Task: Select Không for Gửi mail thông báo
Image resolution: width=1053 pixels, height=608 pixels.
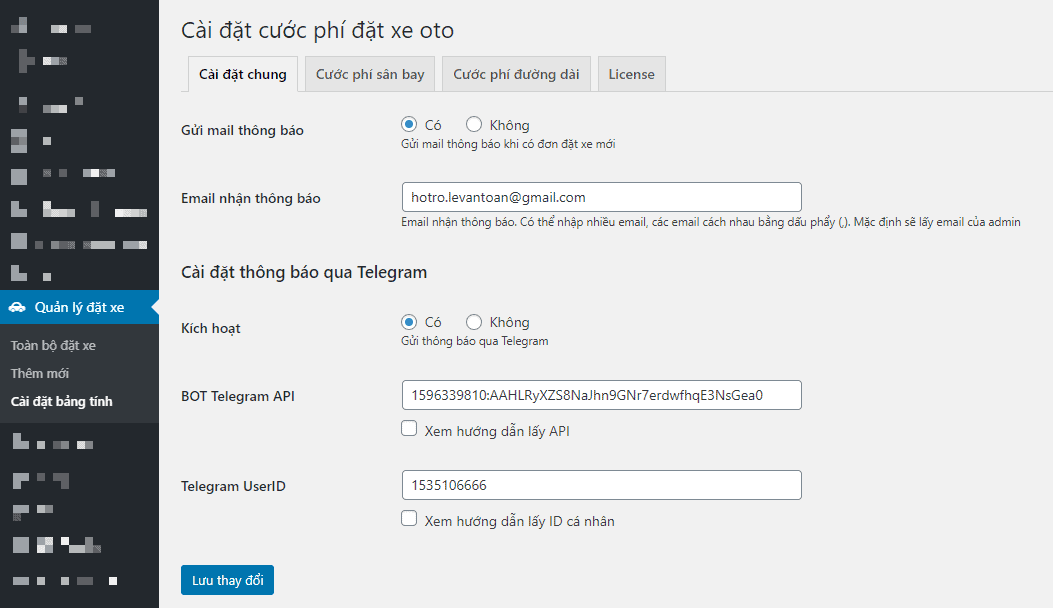Action: click(472, 124)
